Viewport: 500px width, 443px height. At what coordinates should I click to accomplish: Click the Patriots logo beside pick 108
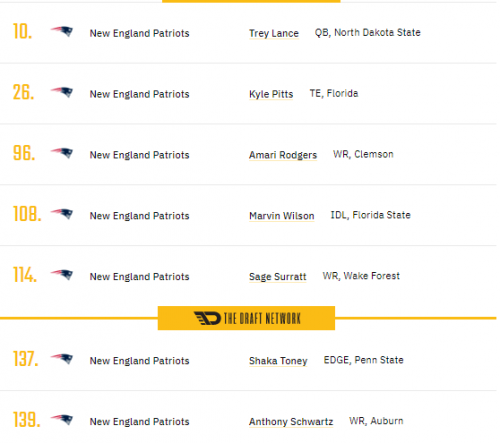pos(62,214)
